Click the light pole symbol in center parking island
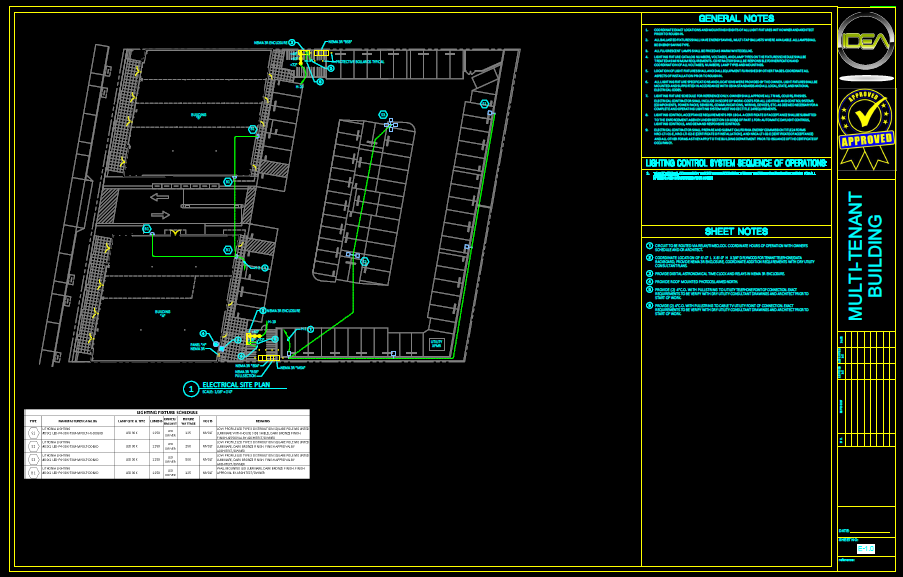The image size is (903, 577). [x=391, y=125]
